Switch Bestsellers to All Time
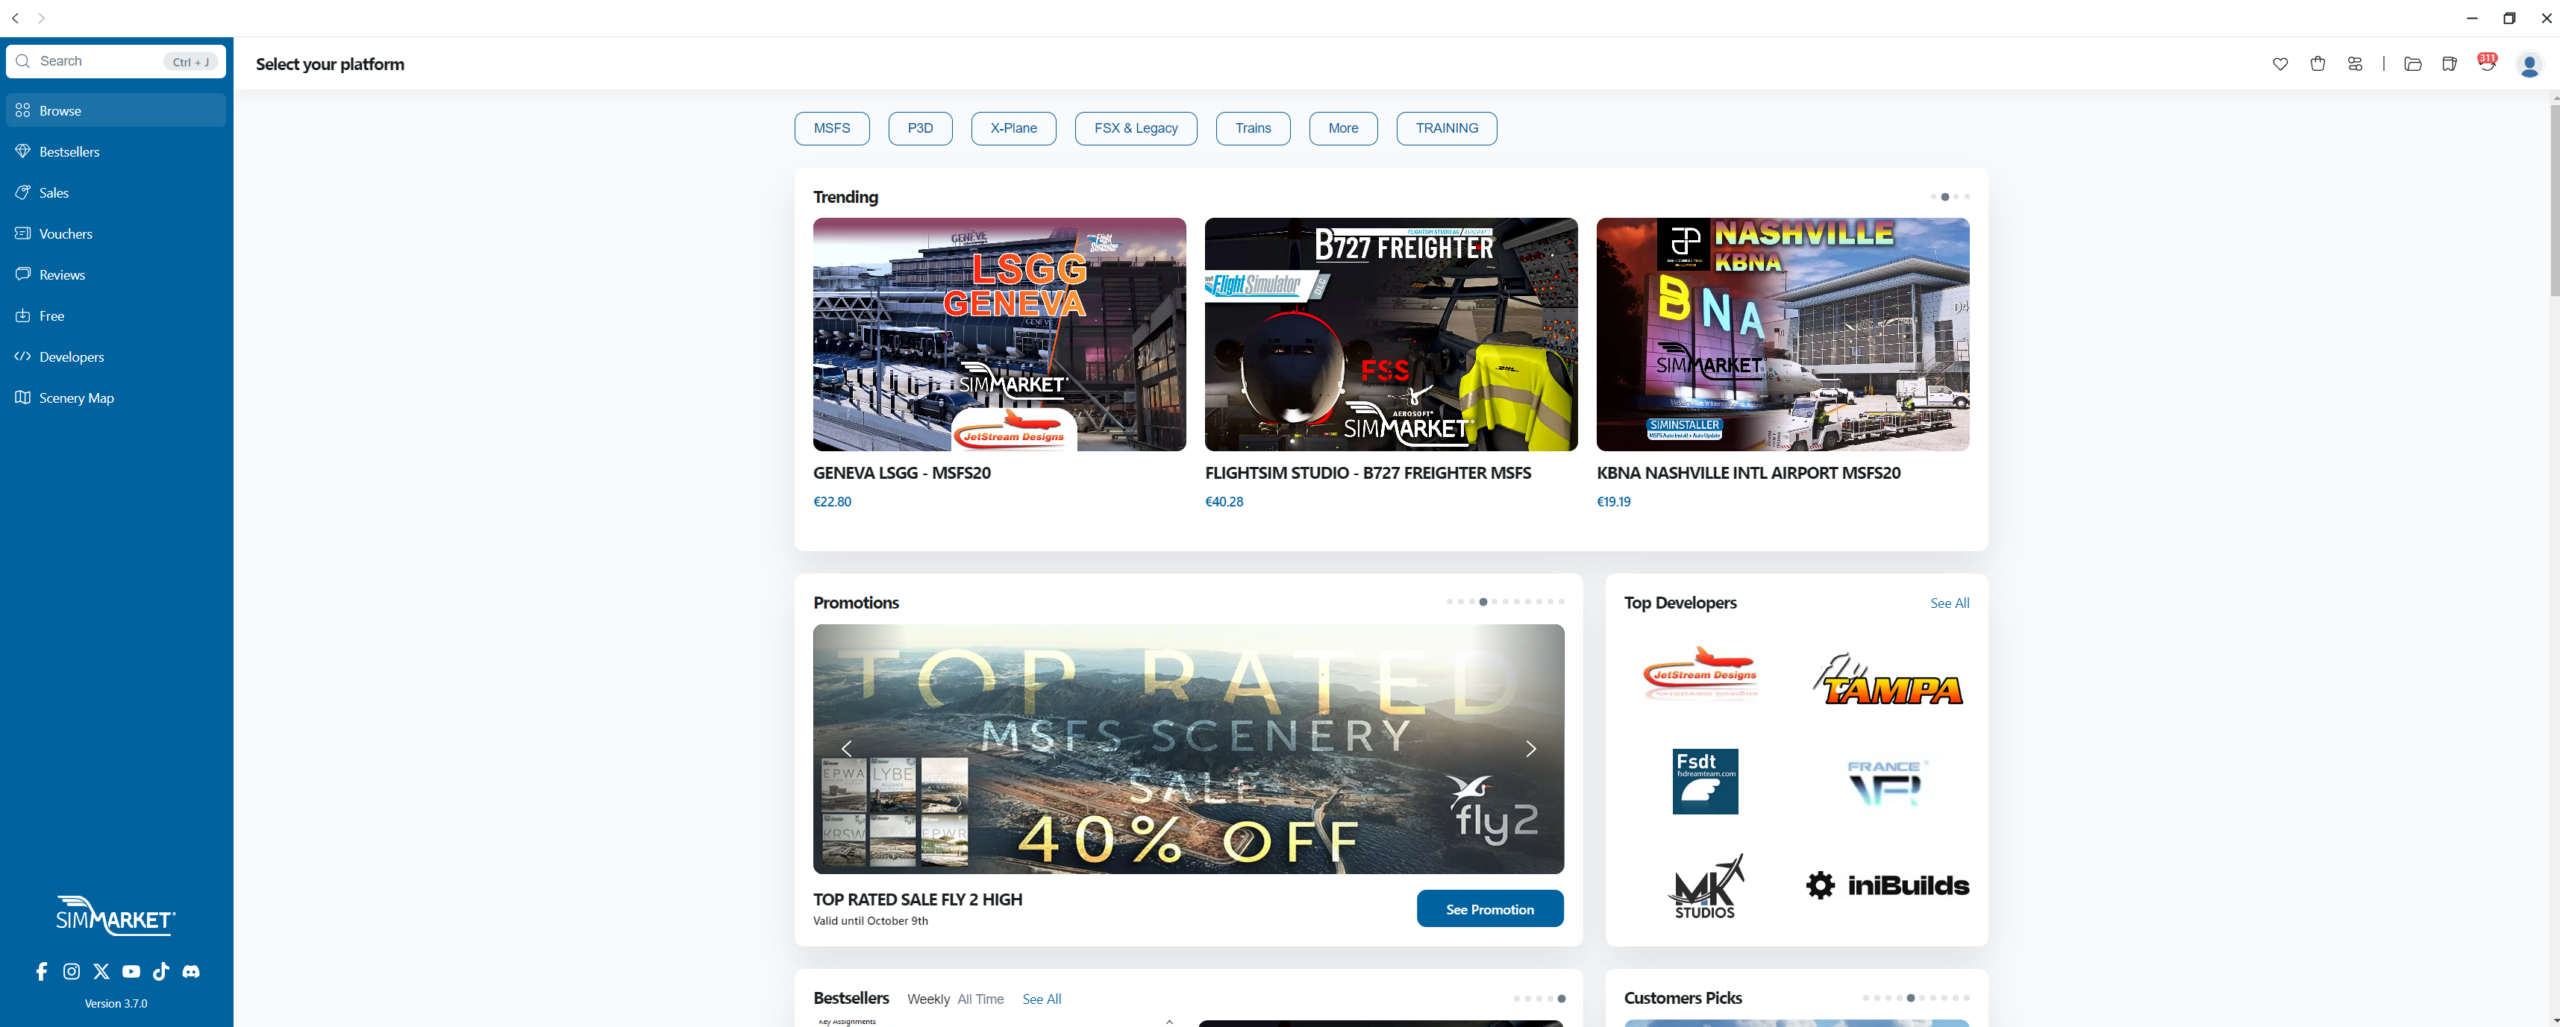Image resolution: width=2560 pixels, height=1027 pixels. (x=980, y=999)
